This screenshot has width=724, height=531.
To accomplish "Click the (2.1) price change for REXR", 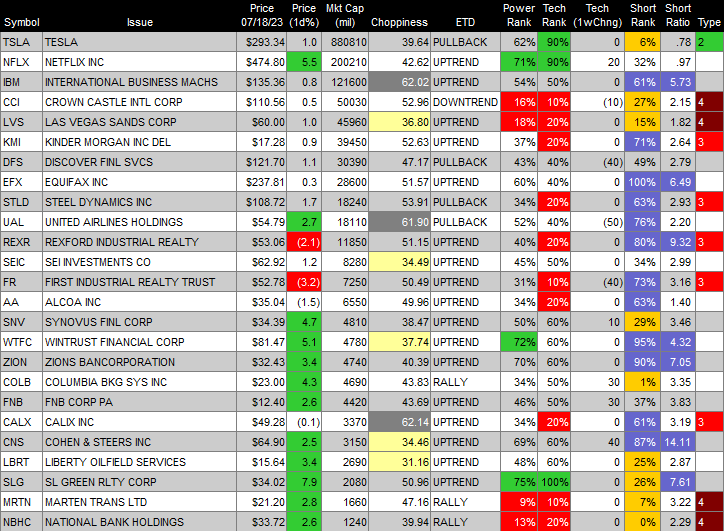I will (x=304, y=242).
